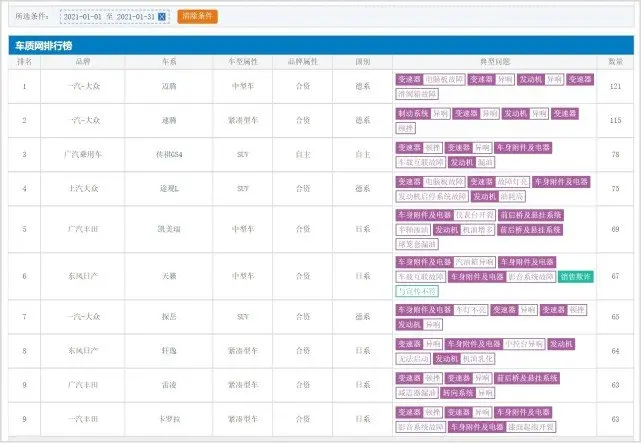Click 一汽-大众 brand in 探岳 row

(83, 317)
